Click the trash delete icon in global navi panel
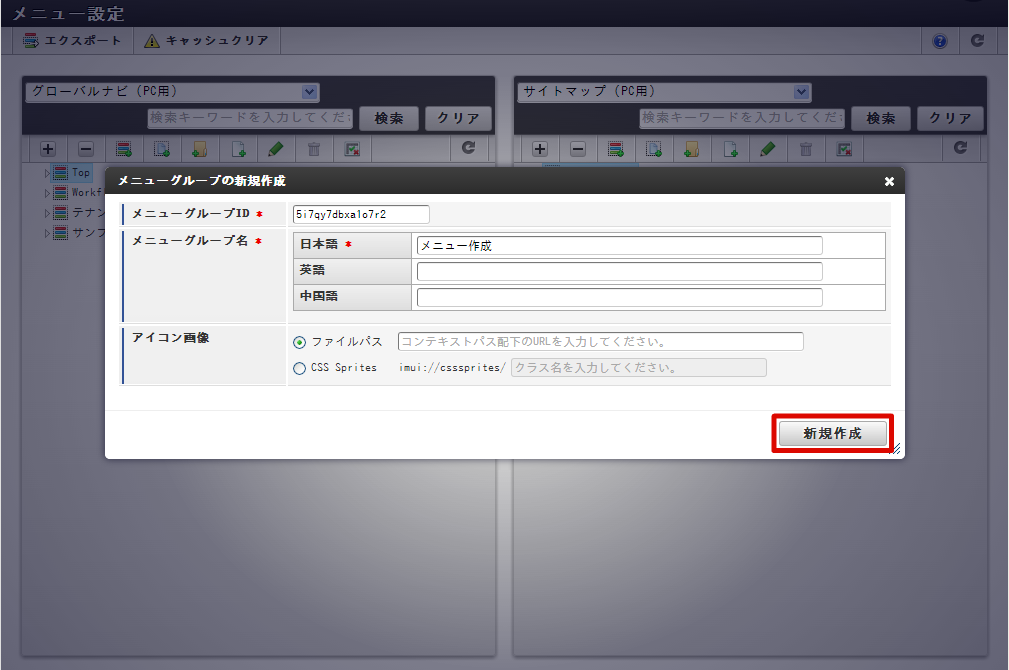The height and width of the screenshot is (670, 1009). 313,149
